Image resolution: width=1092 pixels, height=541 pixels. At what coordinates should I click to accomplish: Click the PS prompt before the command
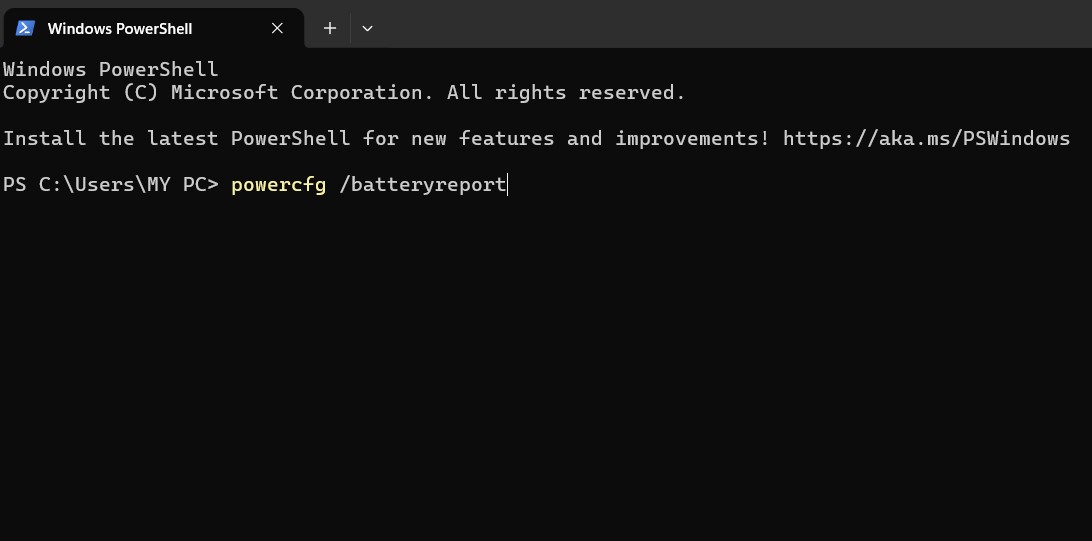pyautogui.click(x=15, y=184)
